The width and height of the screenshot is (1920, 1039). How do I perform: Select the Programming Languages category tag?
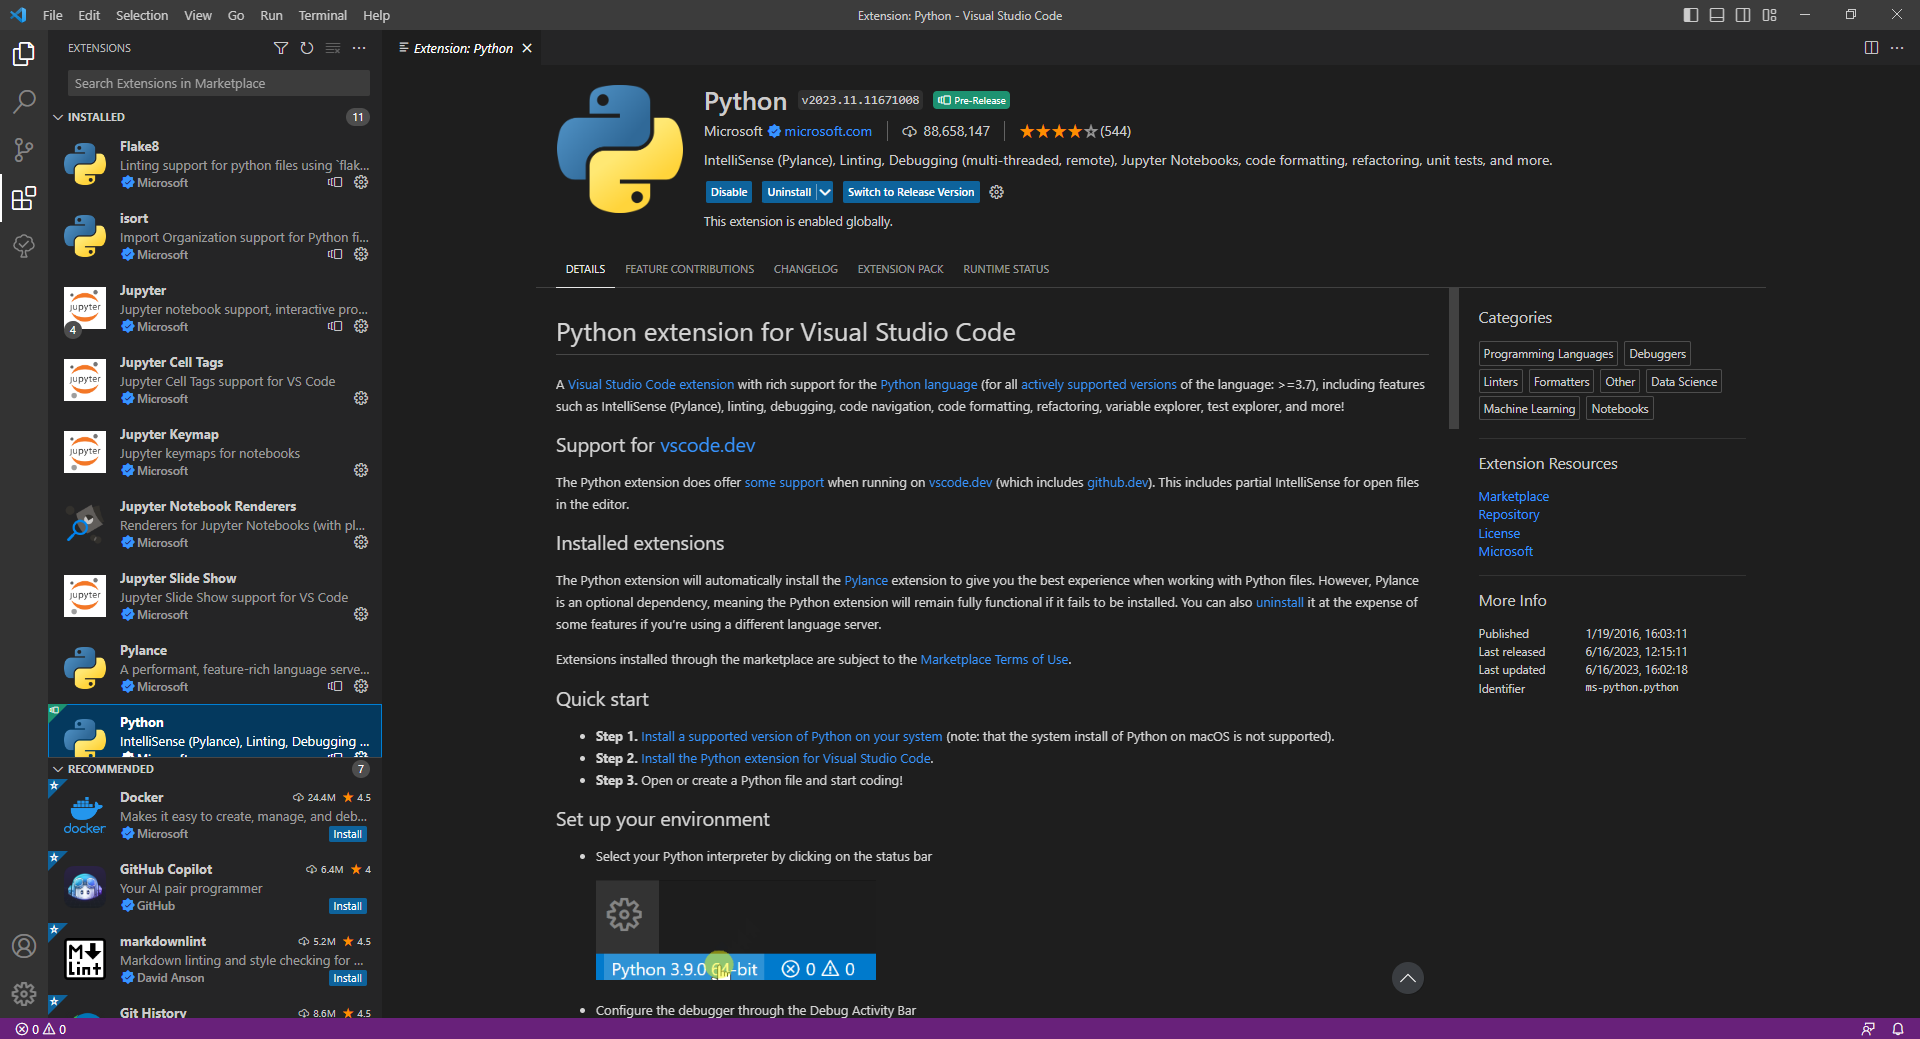coord(1548,354)
